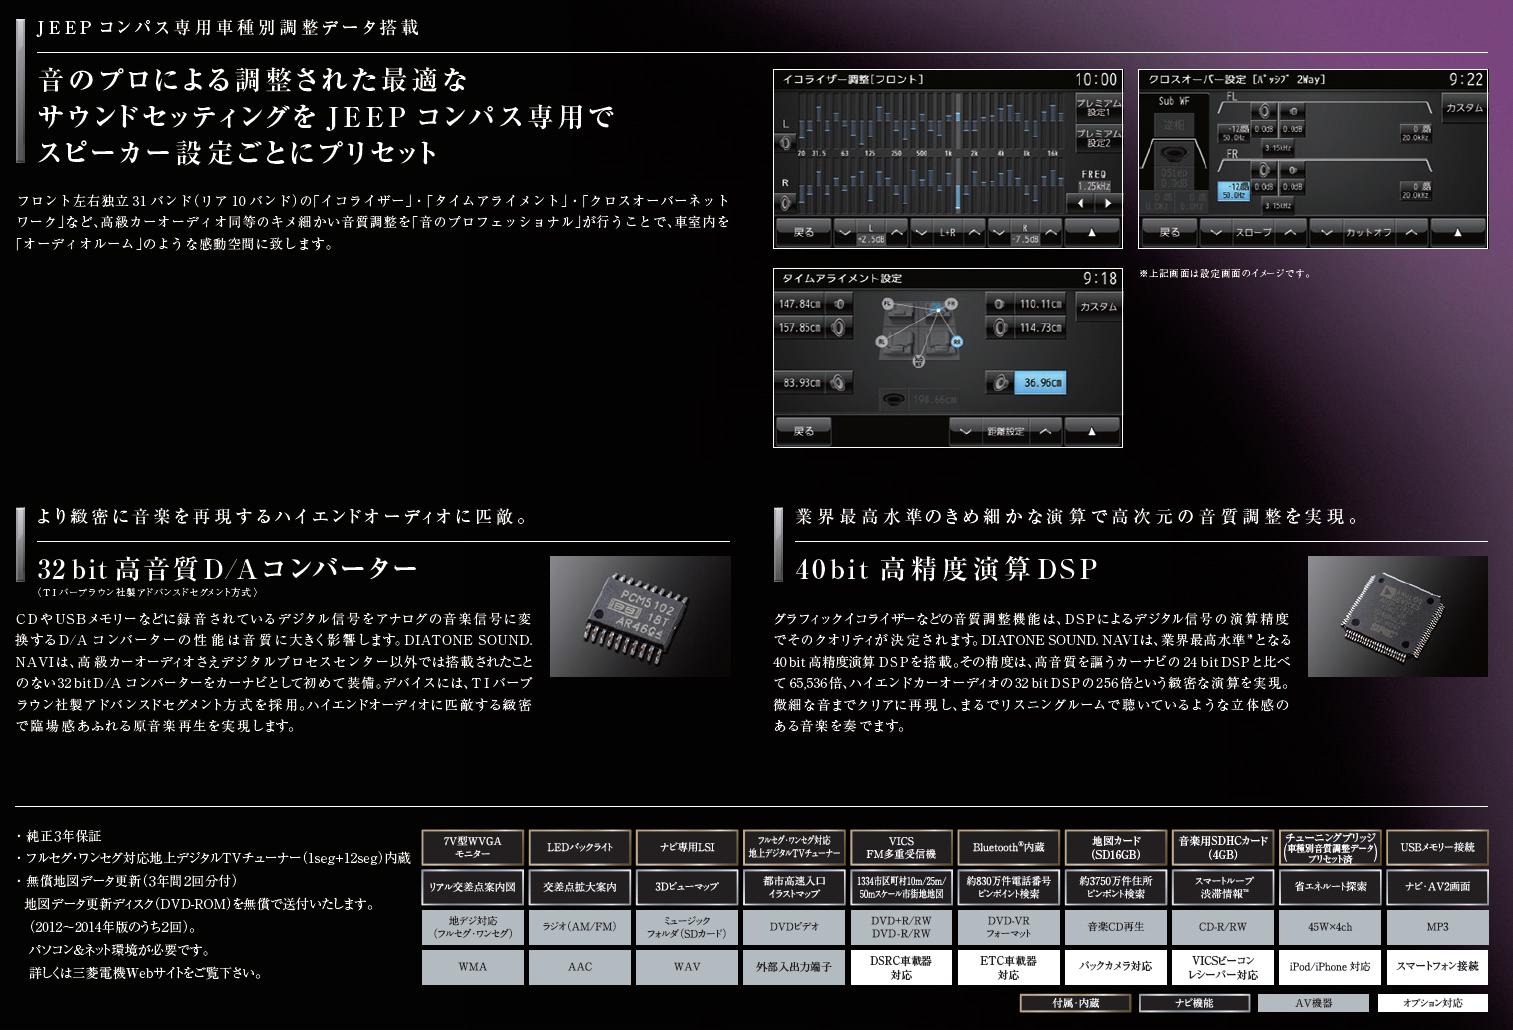The image size is (1513, 1030).
Task: Click the tweeter icon beside 110.11cm
Action: (x=1000, y=303)
